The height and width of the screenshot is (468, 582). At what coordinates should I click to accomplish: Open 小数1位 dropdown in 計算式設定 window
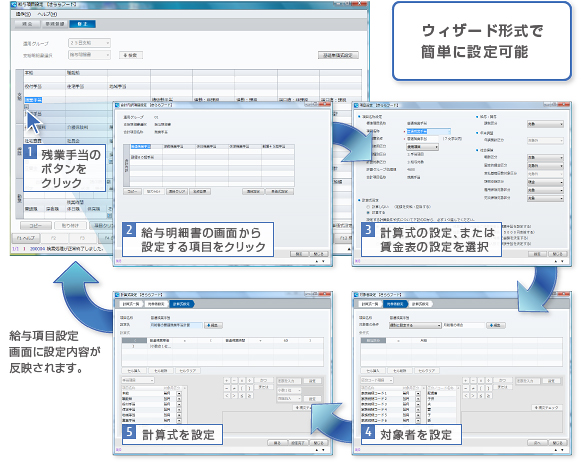(x=289, y=390)
